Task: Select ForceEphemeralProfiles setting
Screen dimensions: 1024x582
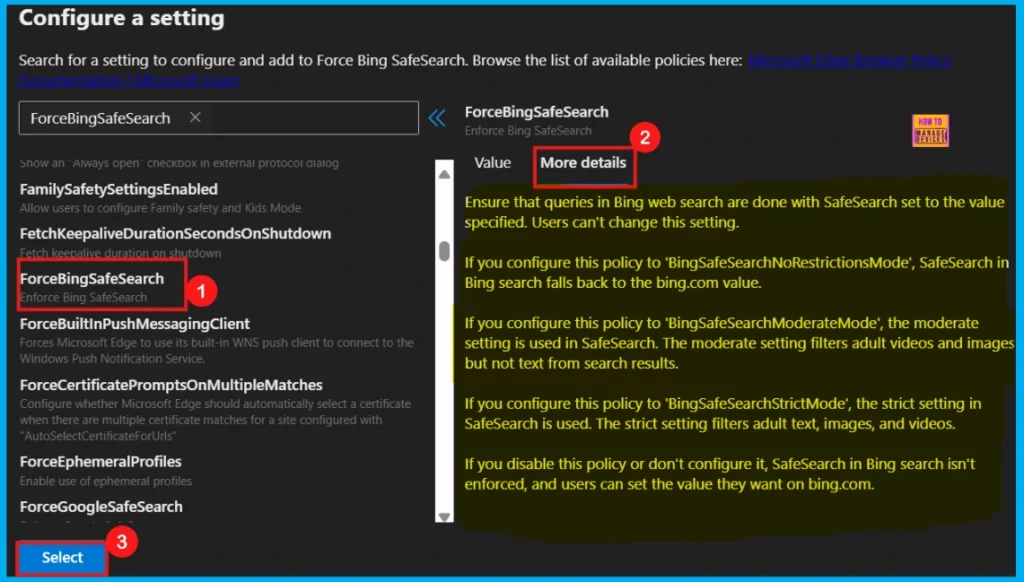Action: (101, 462)
